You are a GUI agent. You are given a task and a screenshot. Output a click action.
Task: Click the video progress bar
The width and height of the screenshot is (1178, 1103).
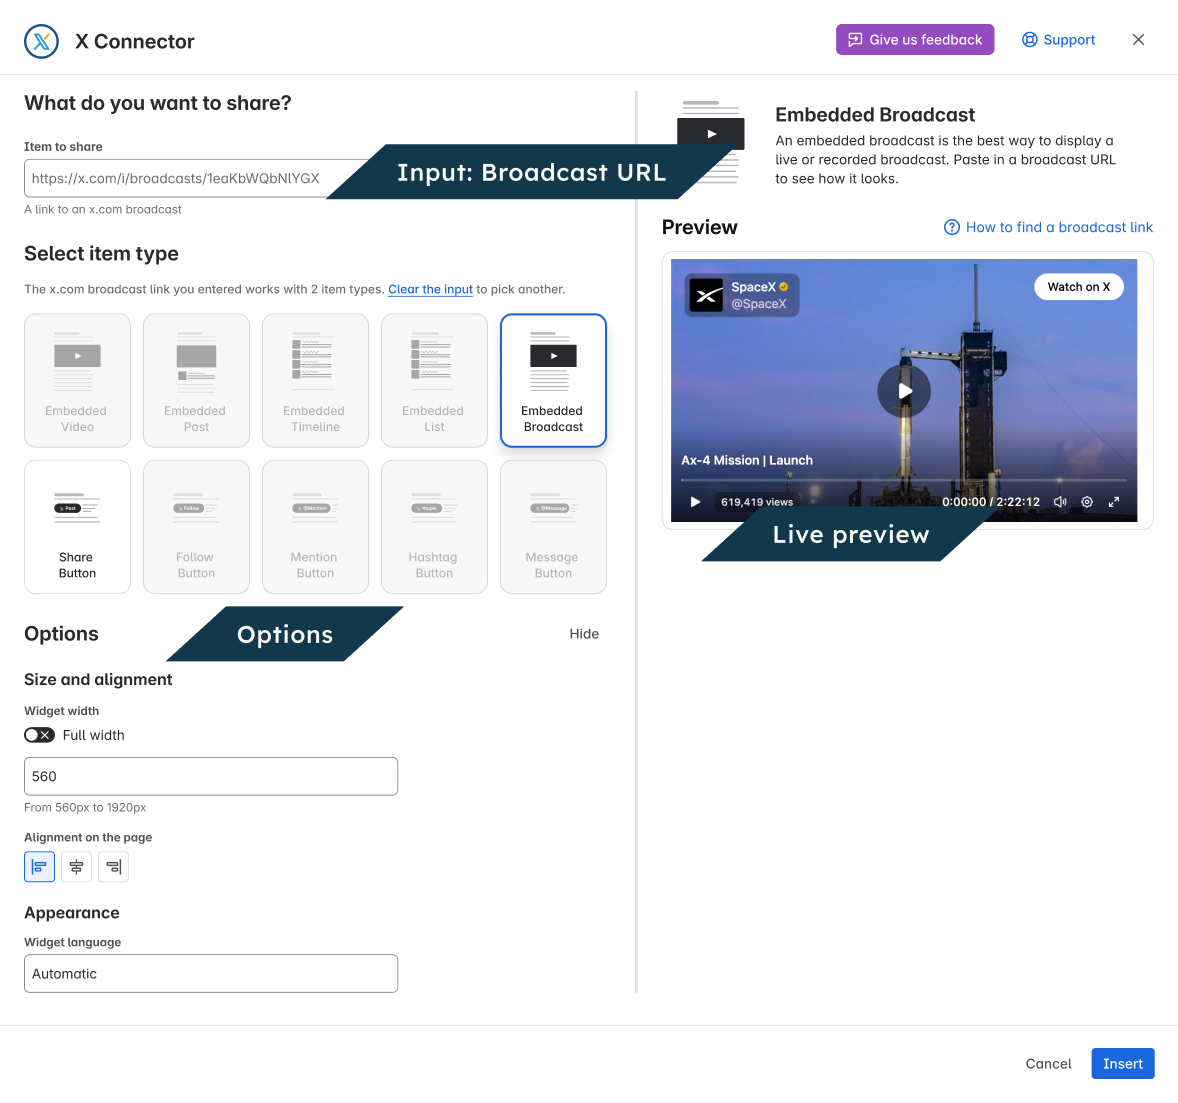point(904,479)
